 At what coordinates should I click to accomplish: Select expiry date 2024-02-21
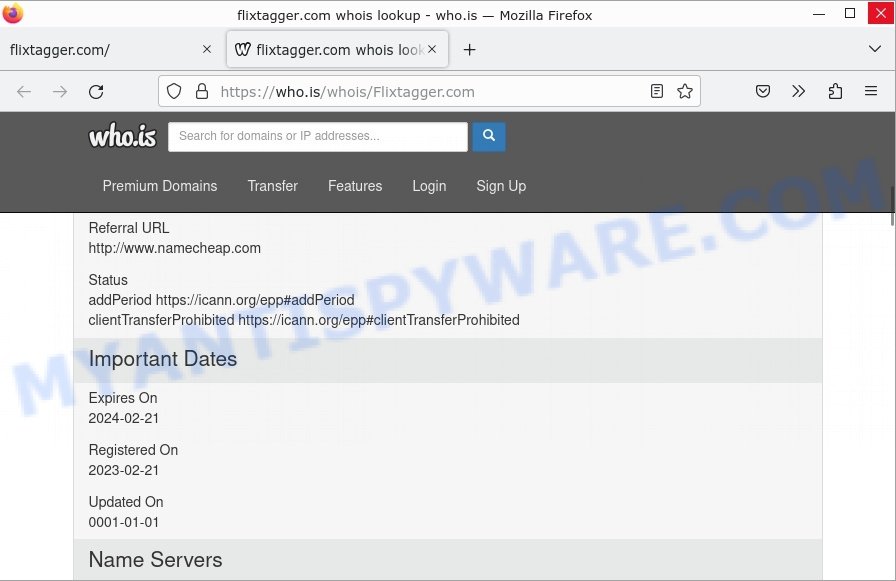pyautogui.click(x=123, y=418)
